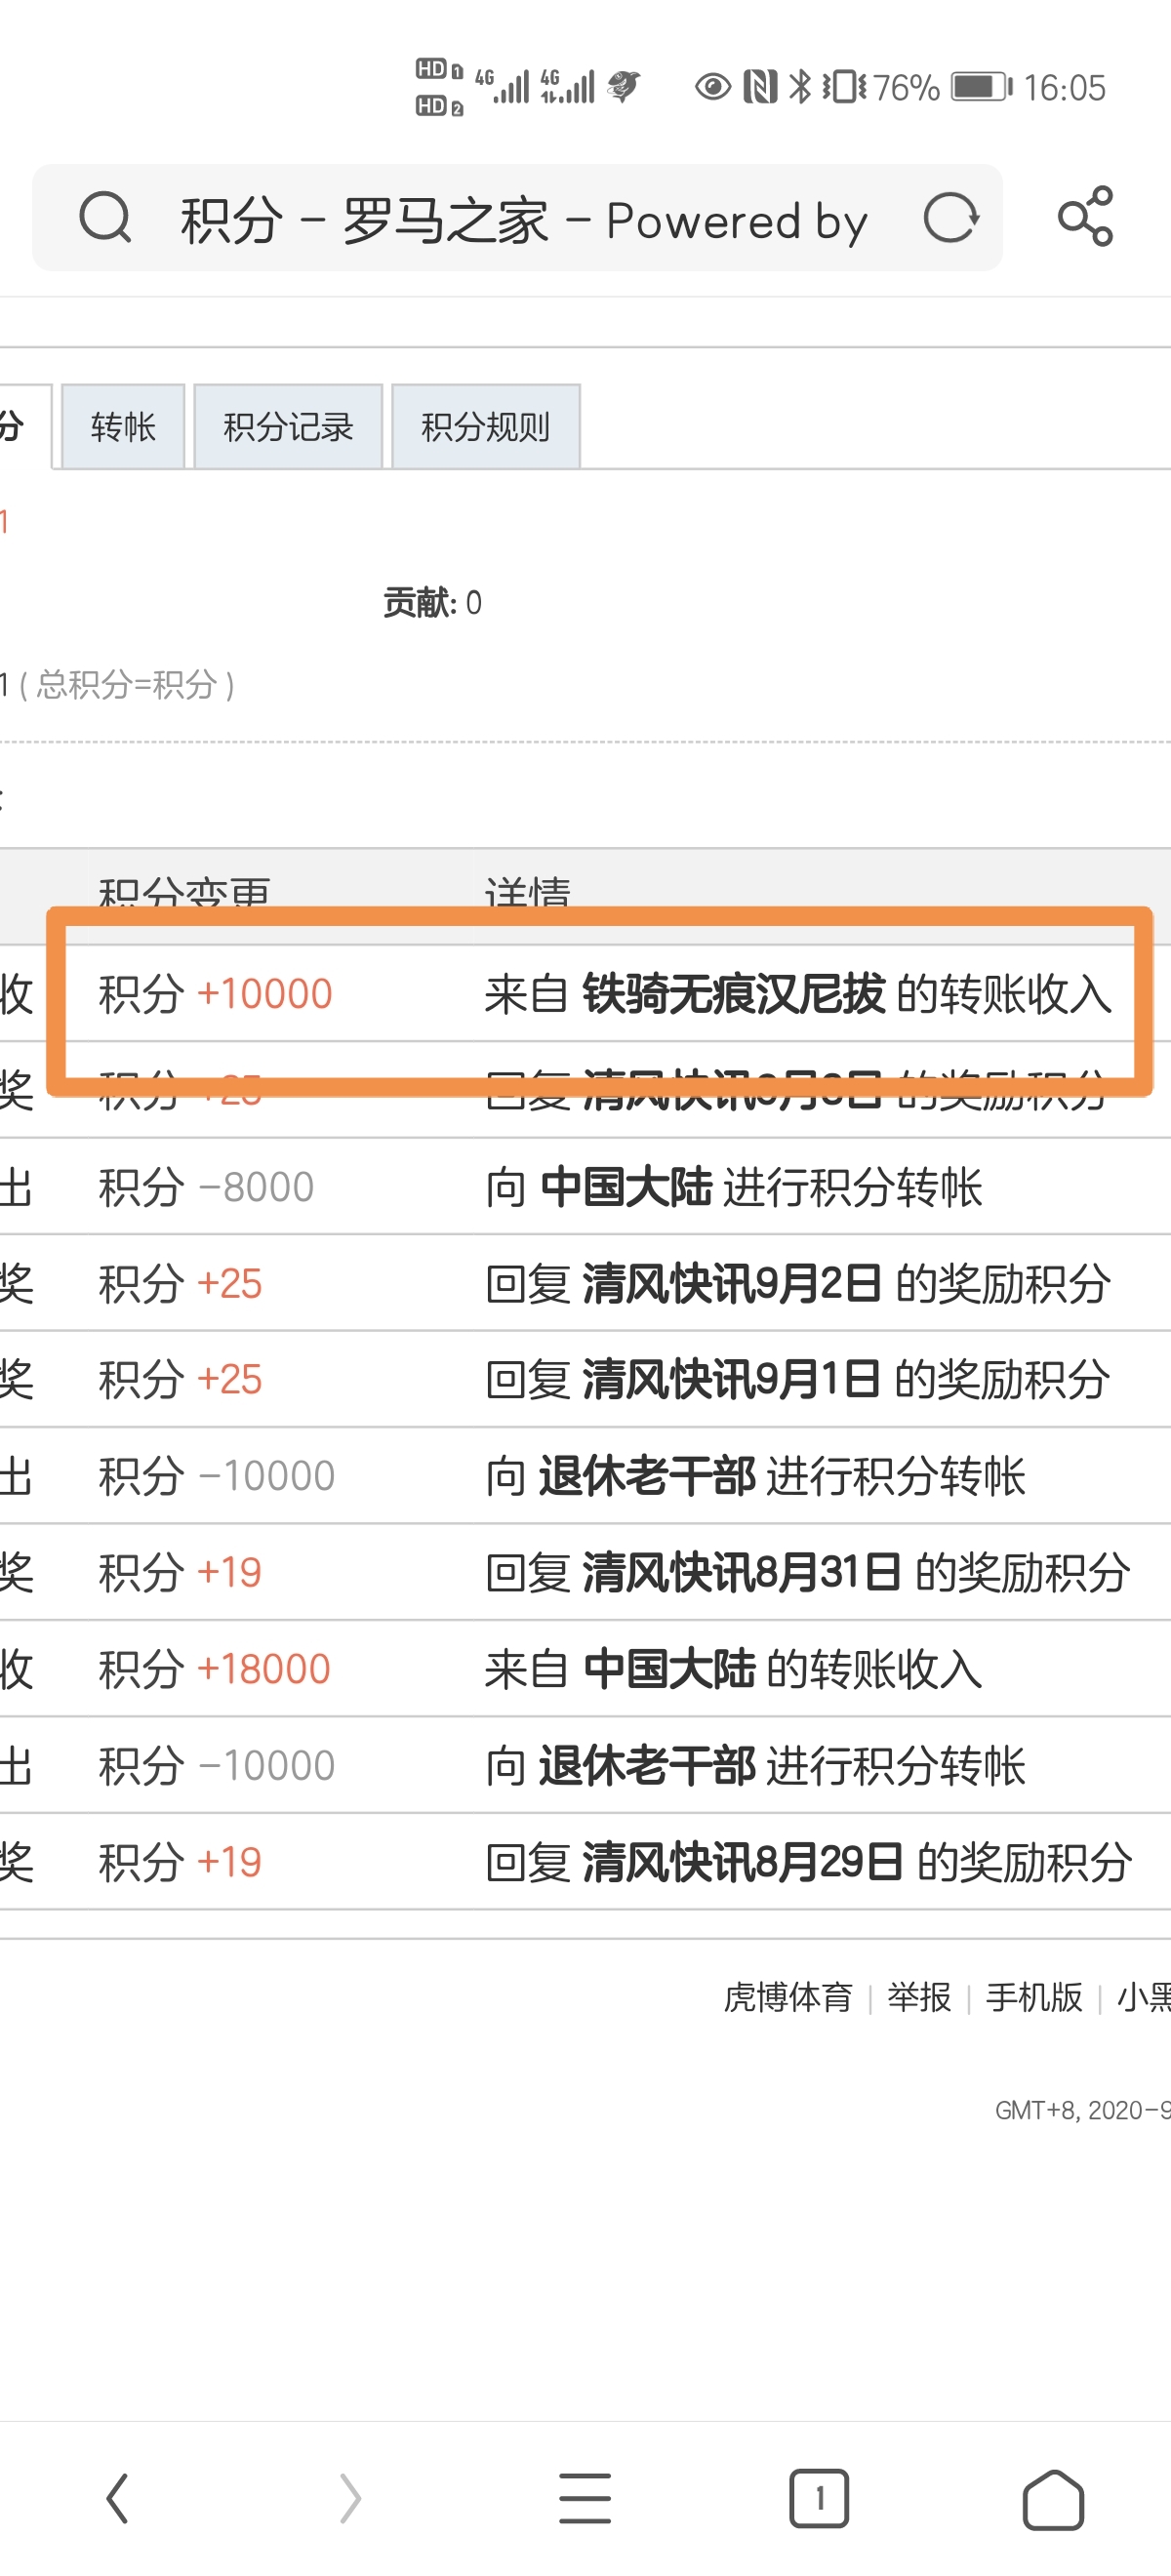Open the 虎博体育 footer link
The image size is (1171, 2576).
click(x=788, y=1997)
